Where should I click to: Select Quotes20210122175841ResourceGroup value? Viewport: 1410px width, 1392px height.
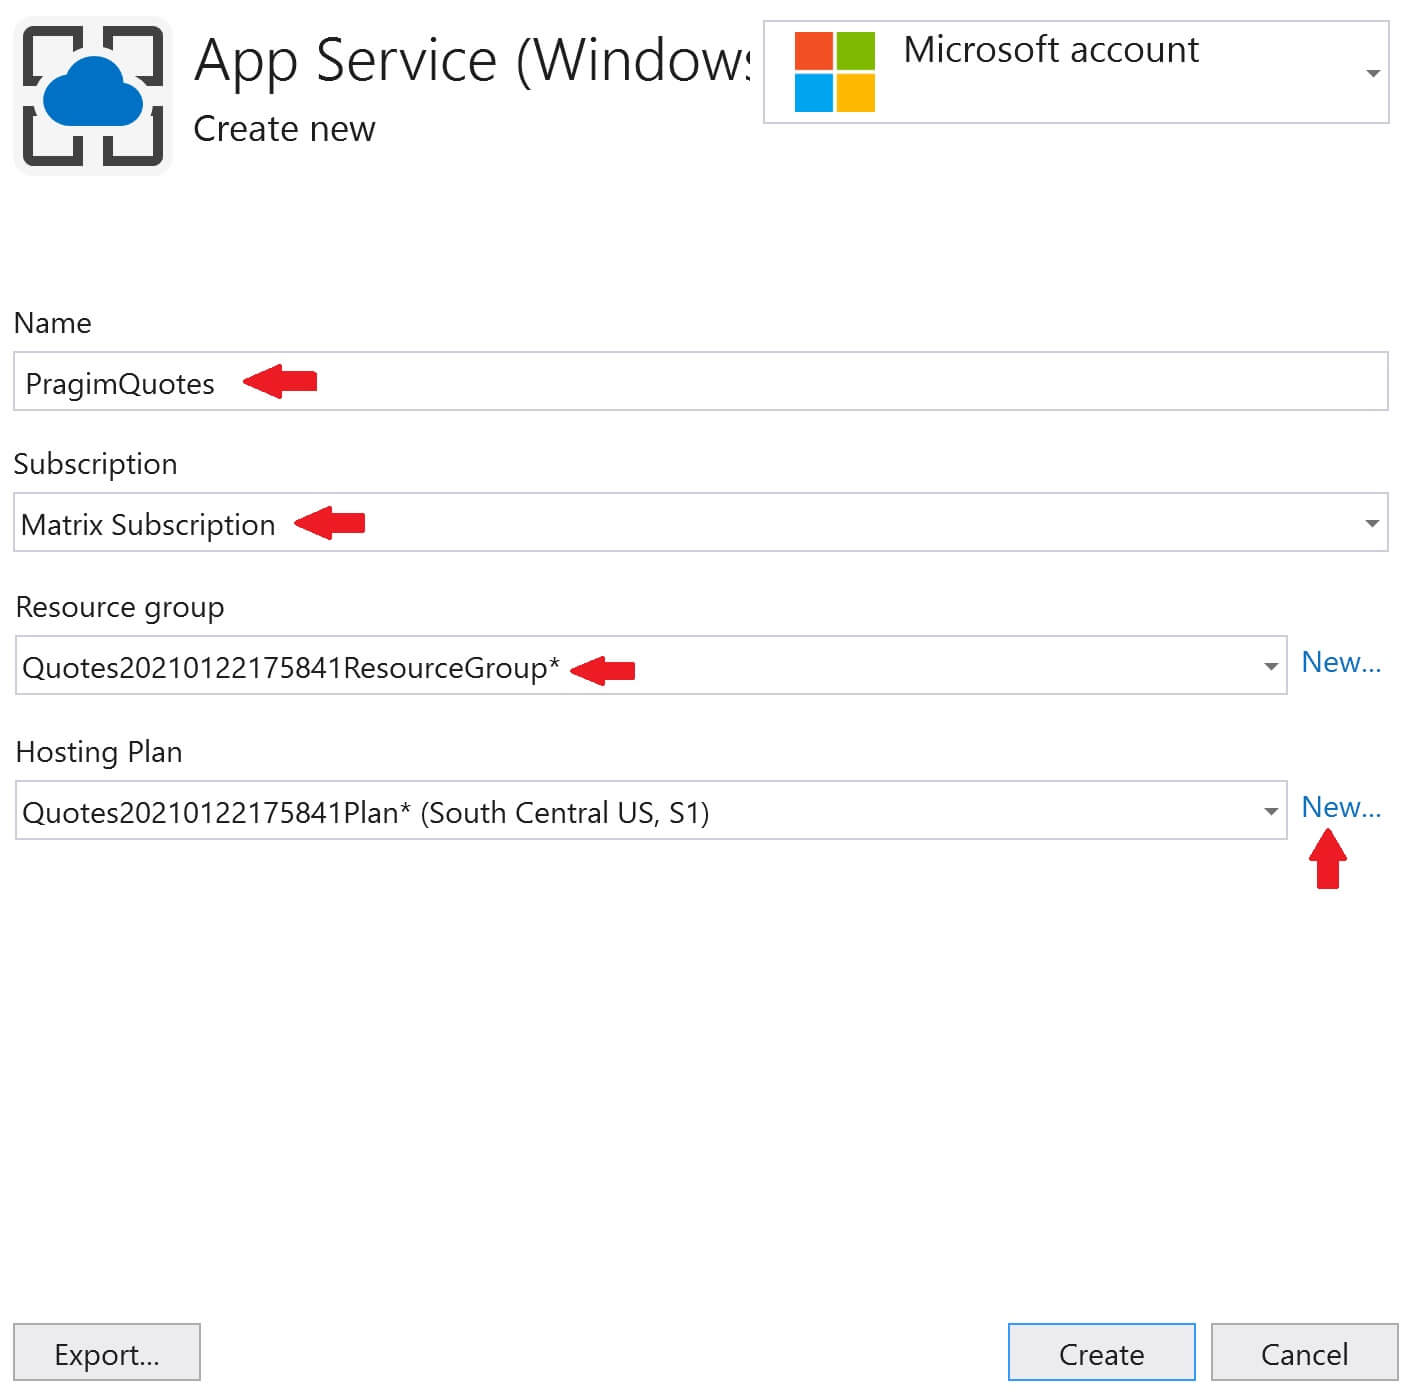click(x=291, y=667)
